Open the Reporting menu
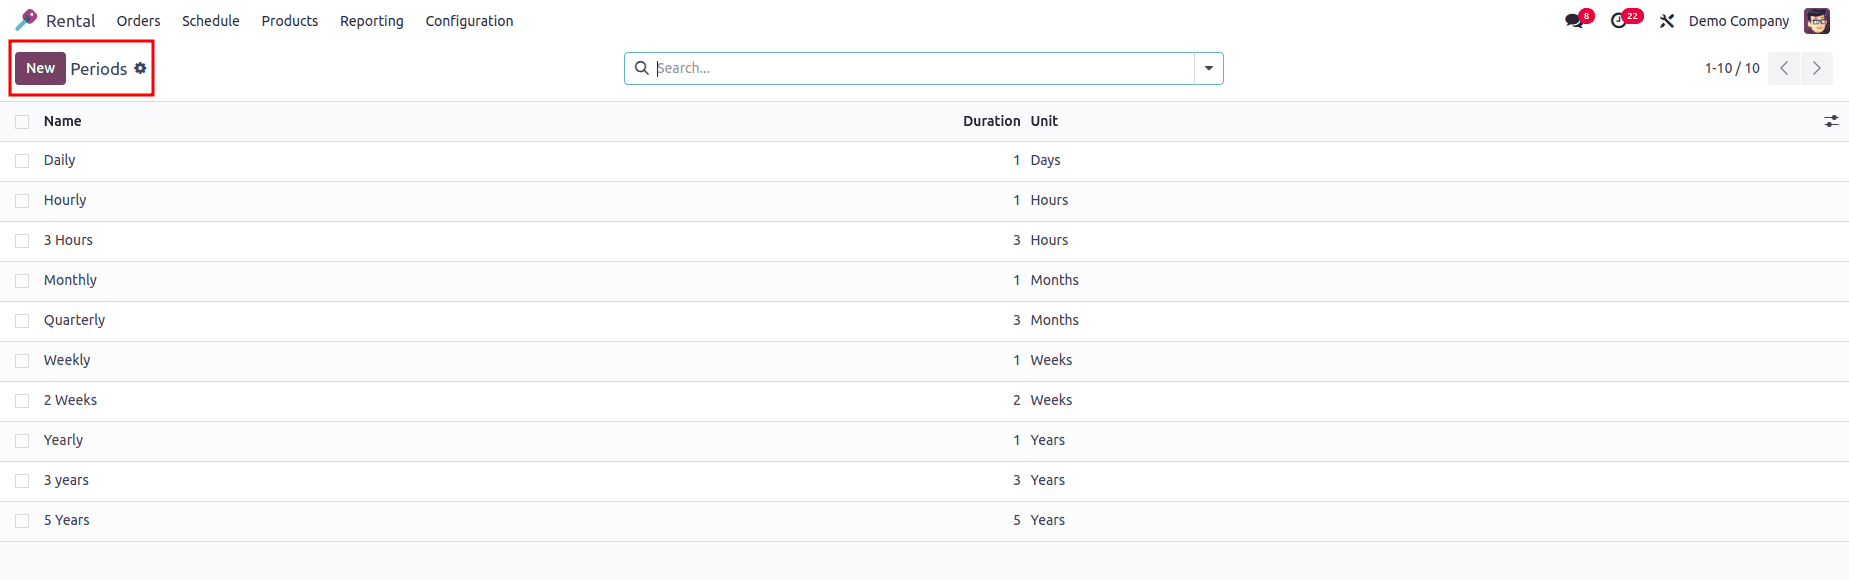 pyautogui.click(x=371, y=21)
